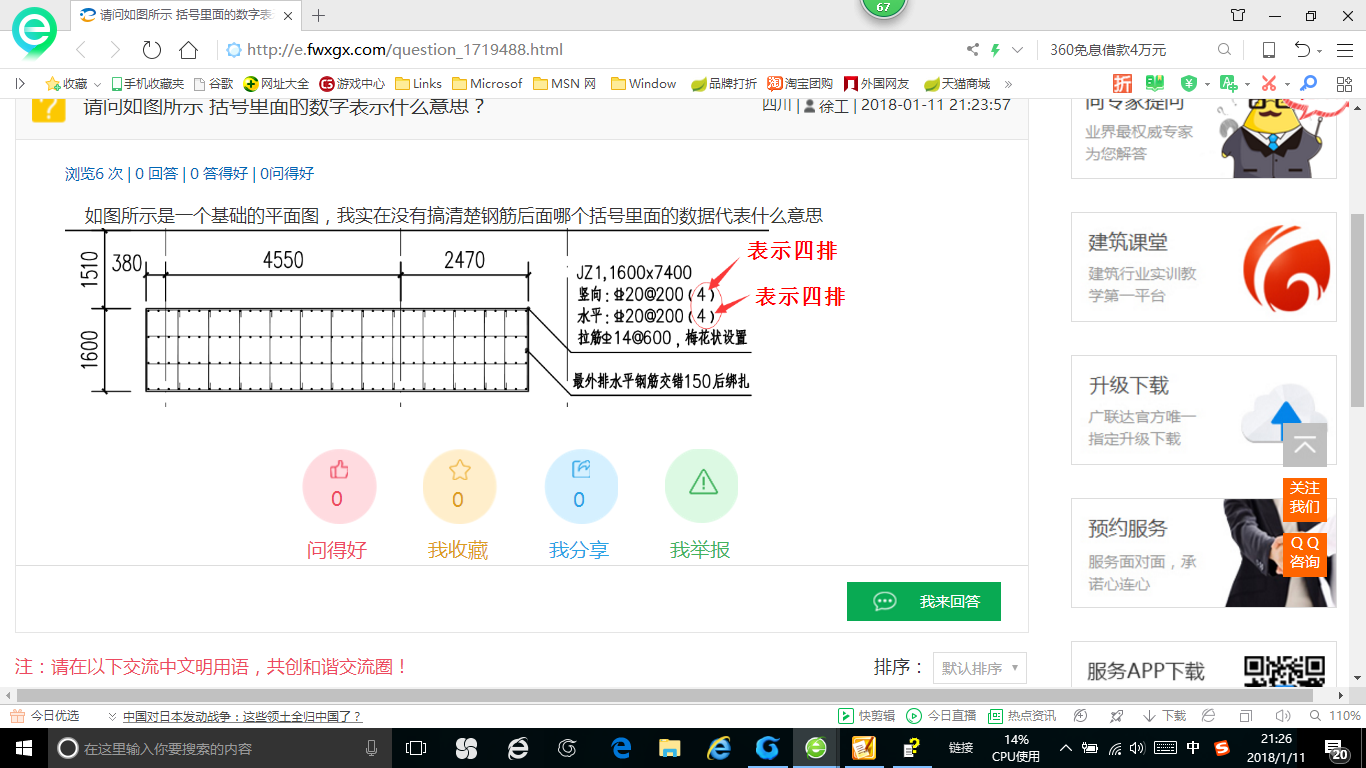Click the green 我来回答 button
This screenshot has height=768, width=1366.
[x=924, y=601]
